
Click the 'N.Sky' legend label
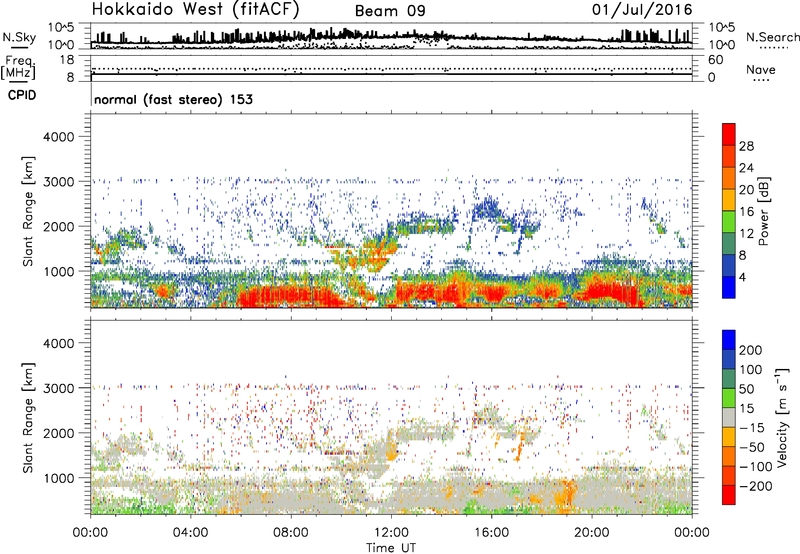(x=19, y=37)
